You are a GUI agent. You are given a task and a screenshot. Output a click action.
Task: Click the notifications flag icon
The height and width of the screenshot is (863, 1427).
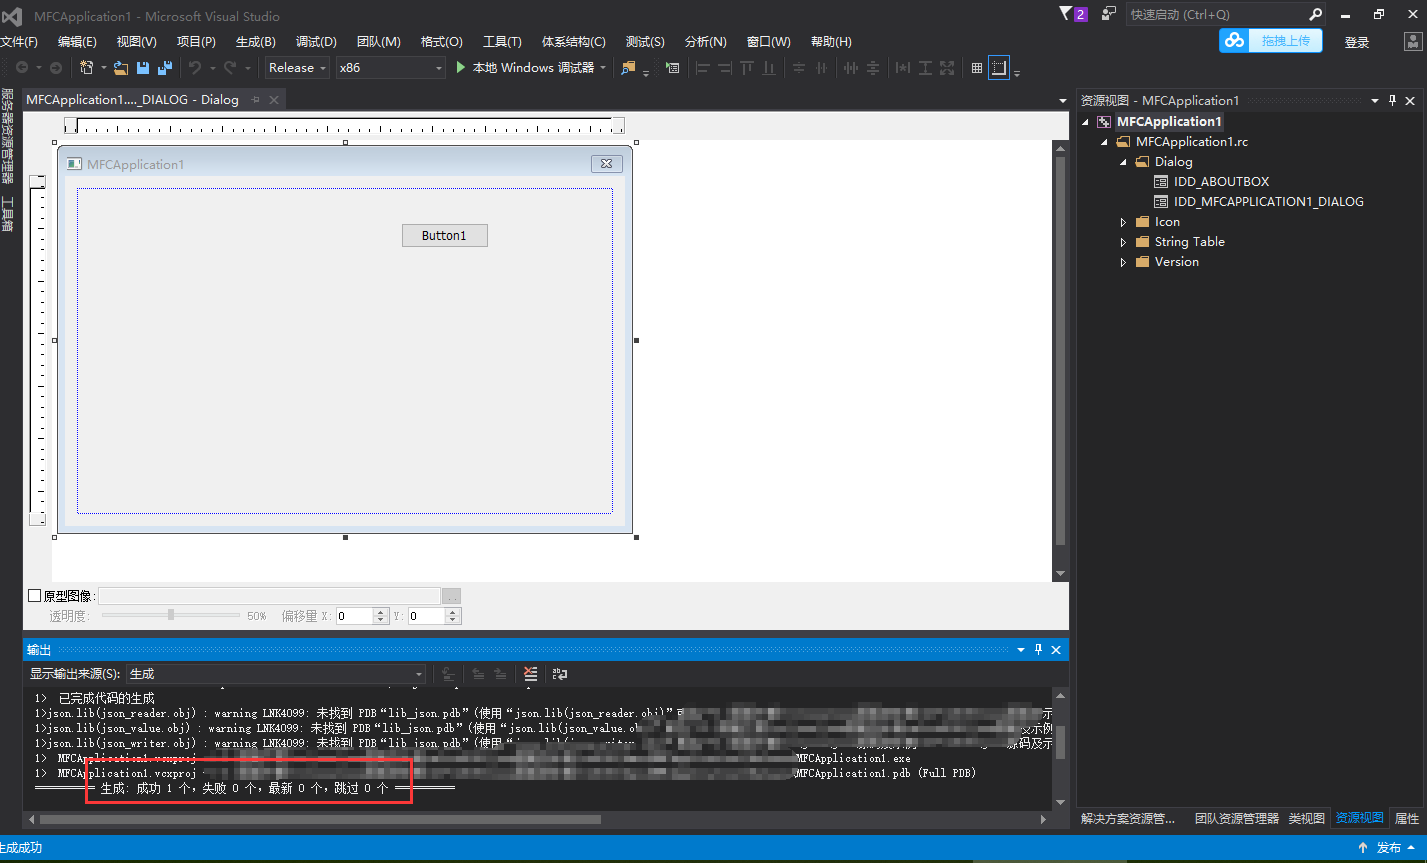coord(1066,14)
